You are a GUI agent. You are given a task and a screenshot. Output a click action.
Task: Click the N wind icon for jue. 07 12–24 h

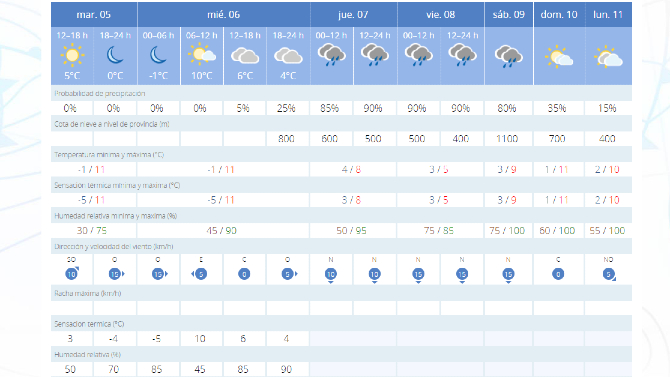point(374,275)
